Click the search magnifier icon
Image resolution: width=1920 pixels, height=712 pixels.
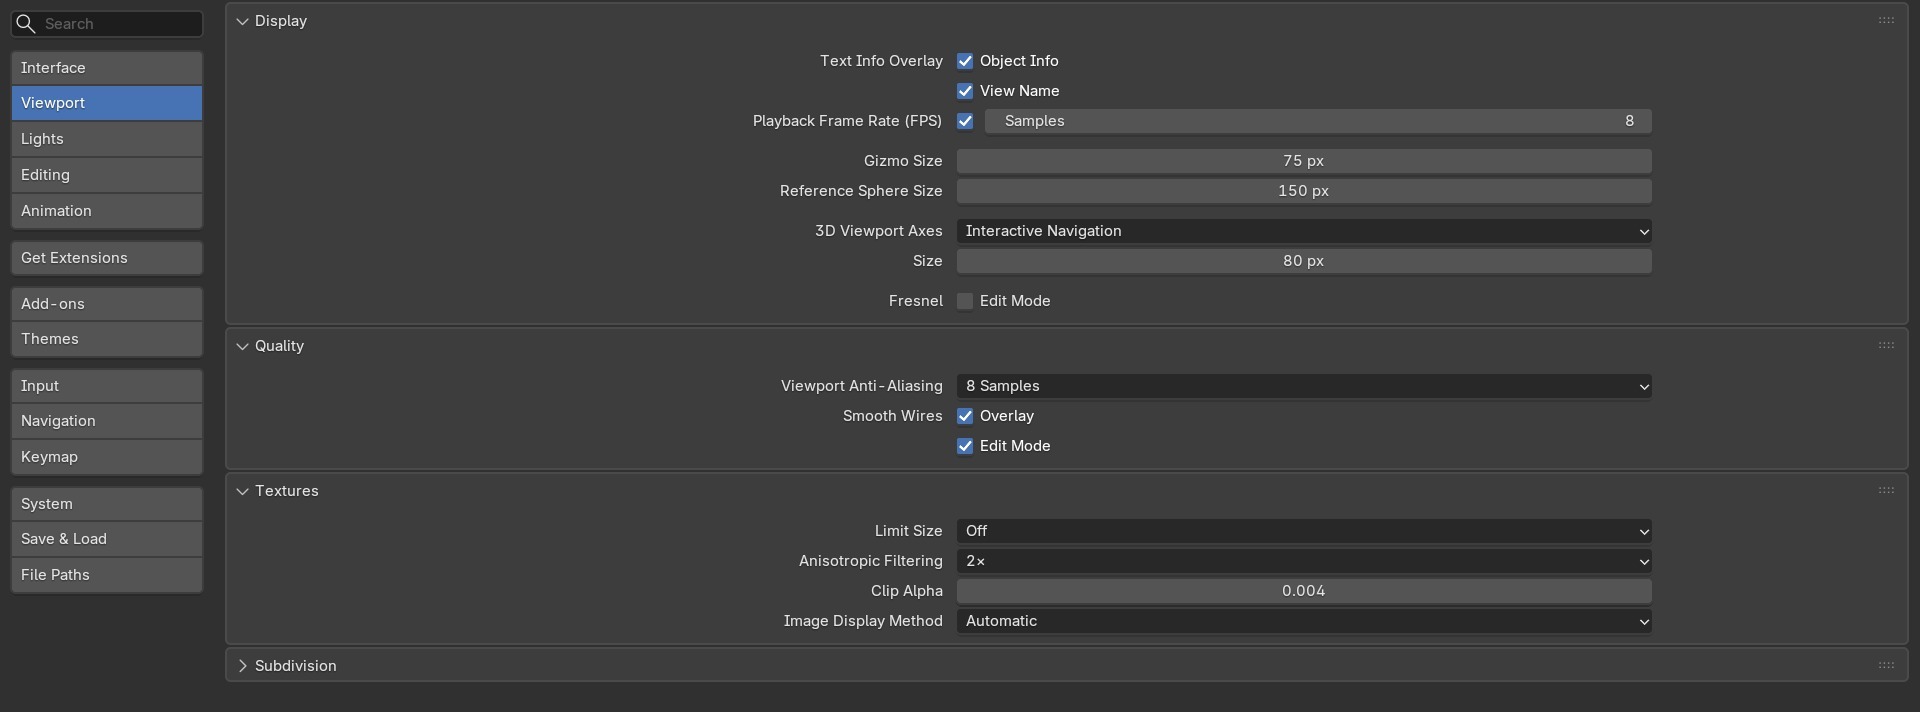click(x=26, y=24)
